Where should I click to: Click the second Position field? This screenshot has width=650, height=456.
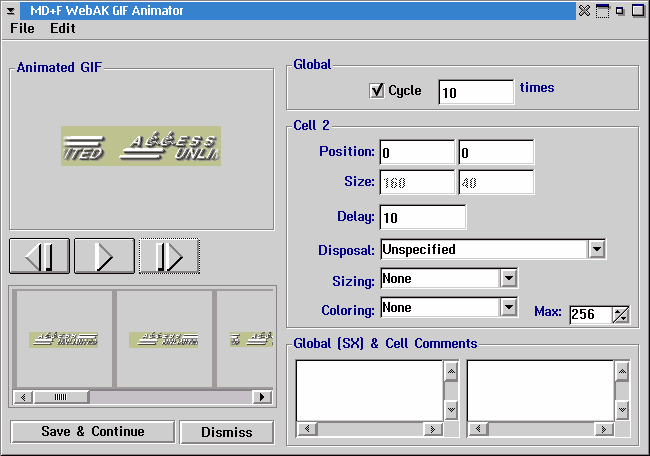[496, 153]
